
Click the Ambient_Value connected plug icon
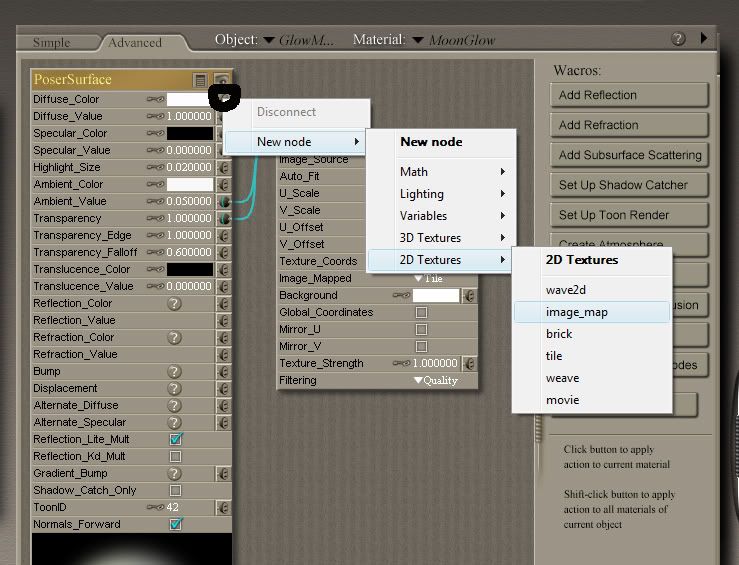pos(223,201)
